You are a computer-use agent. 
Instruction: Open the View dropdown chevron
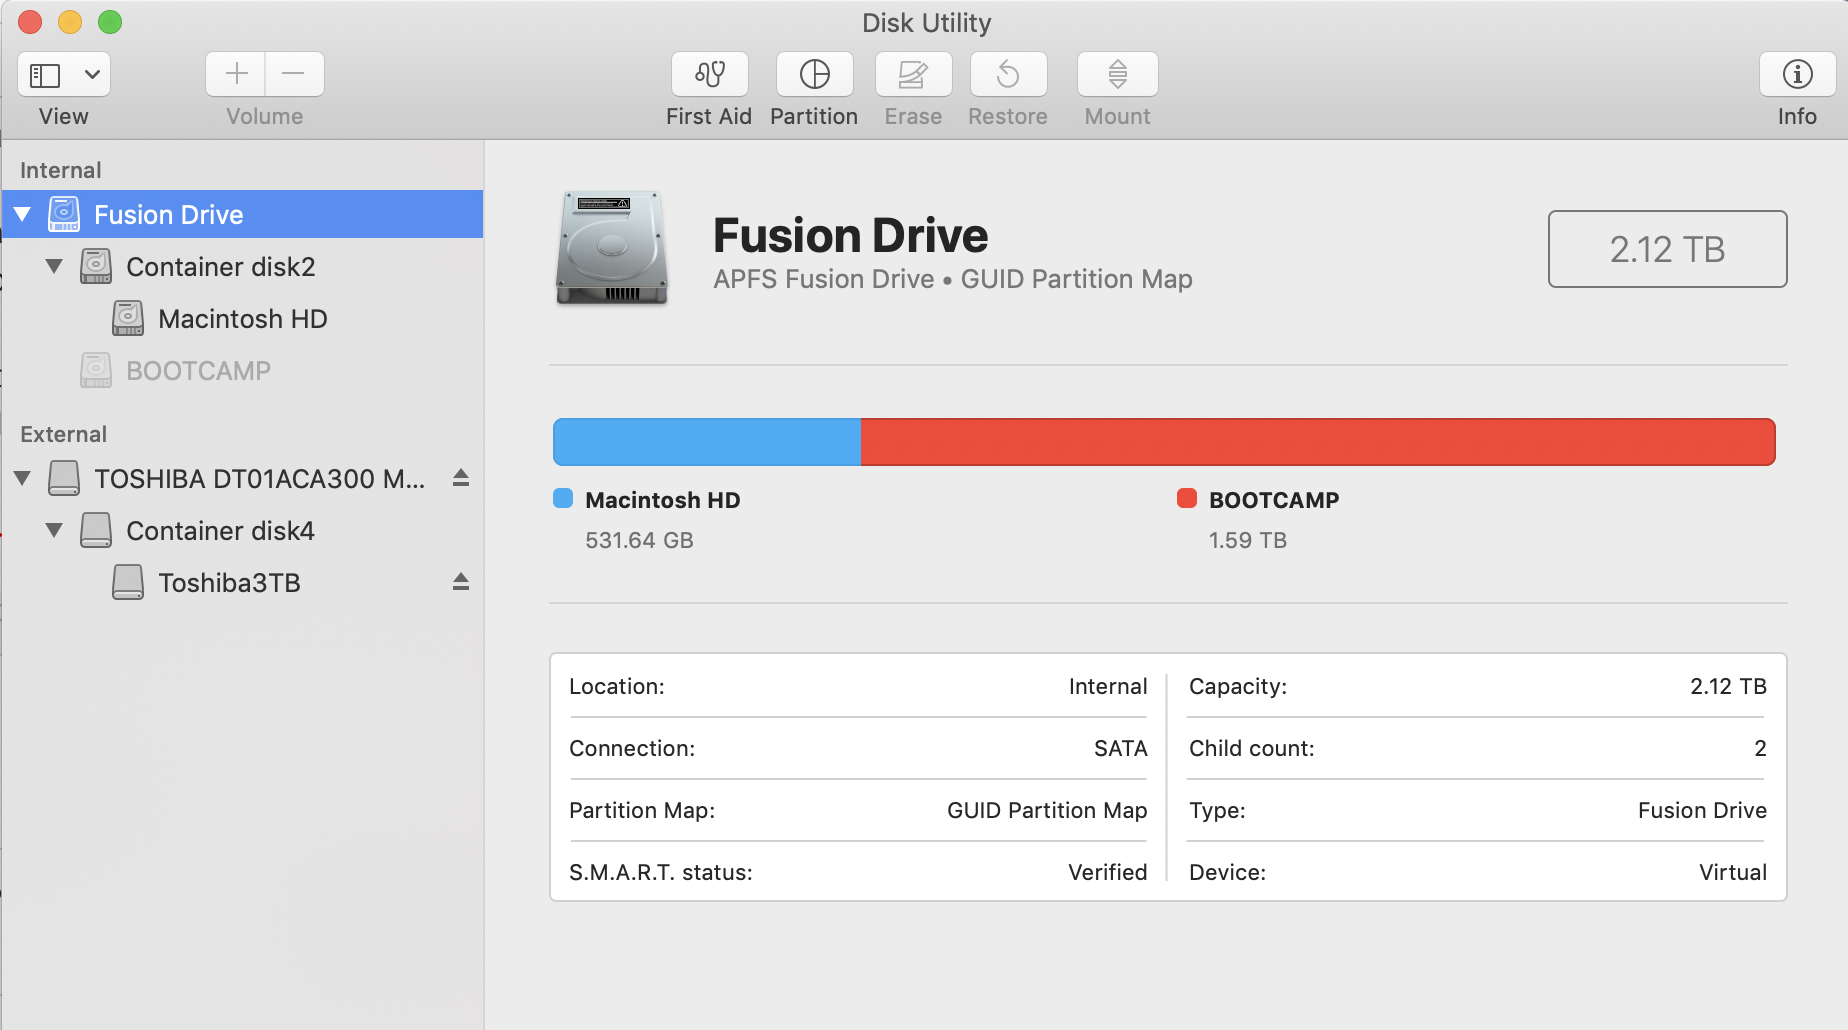92,75
